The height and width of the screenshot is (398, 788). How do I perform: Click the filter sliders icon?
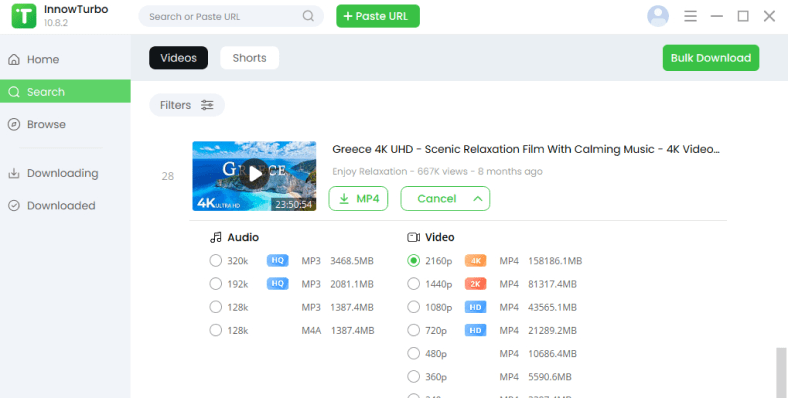click(x=207, y=105)
